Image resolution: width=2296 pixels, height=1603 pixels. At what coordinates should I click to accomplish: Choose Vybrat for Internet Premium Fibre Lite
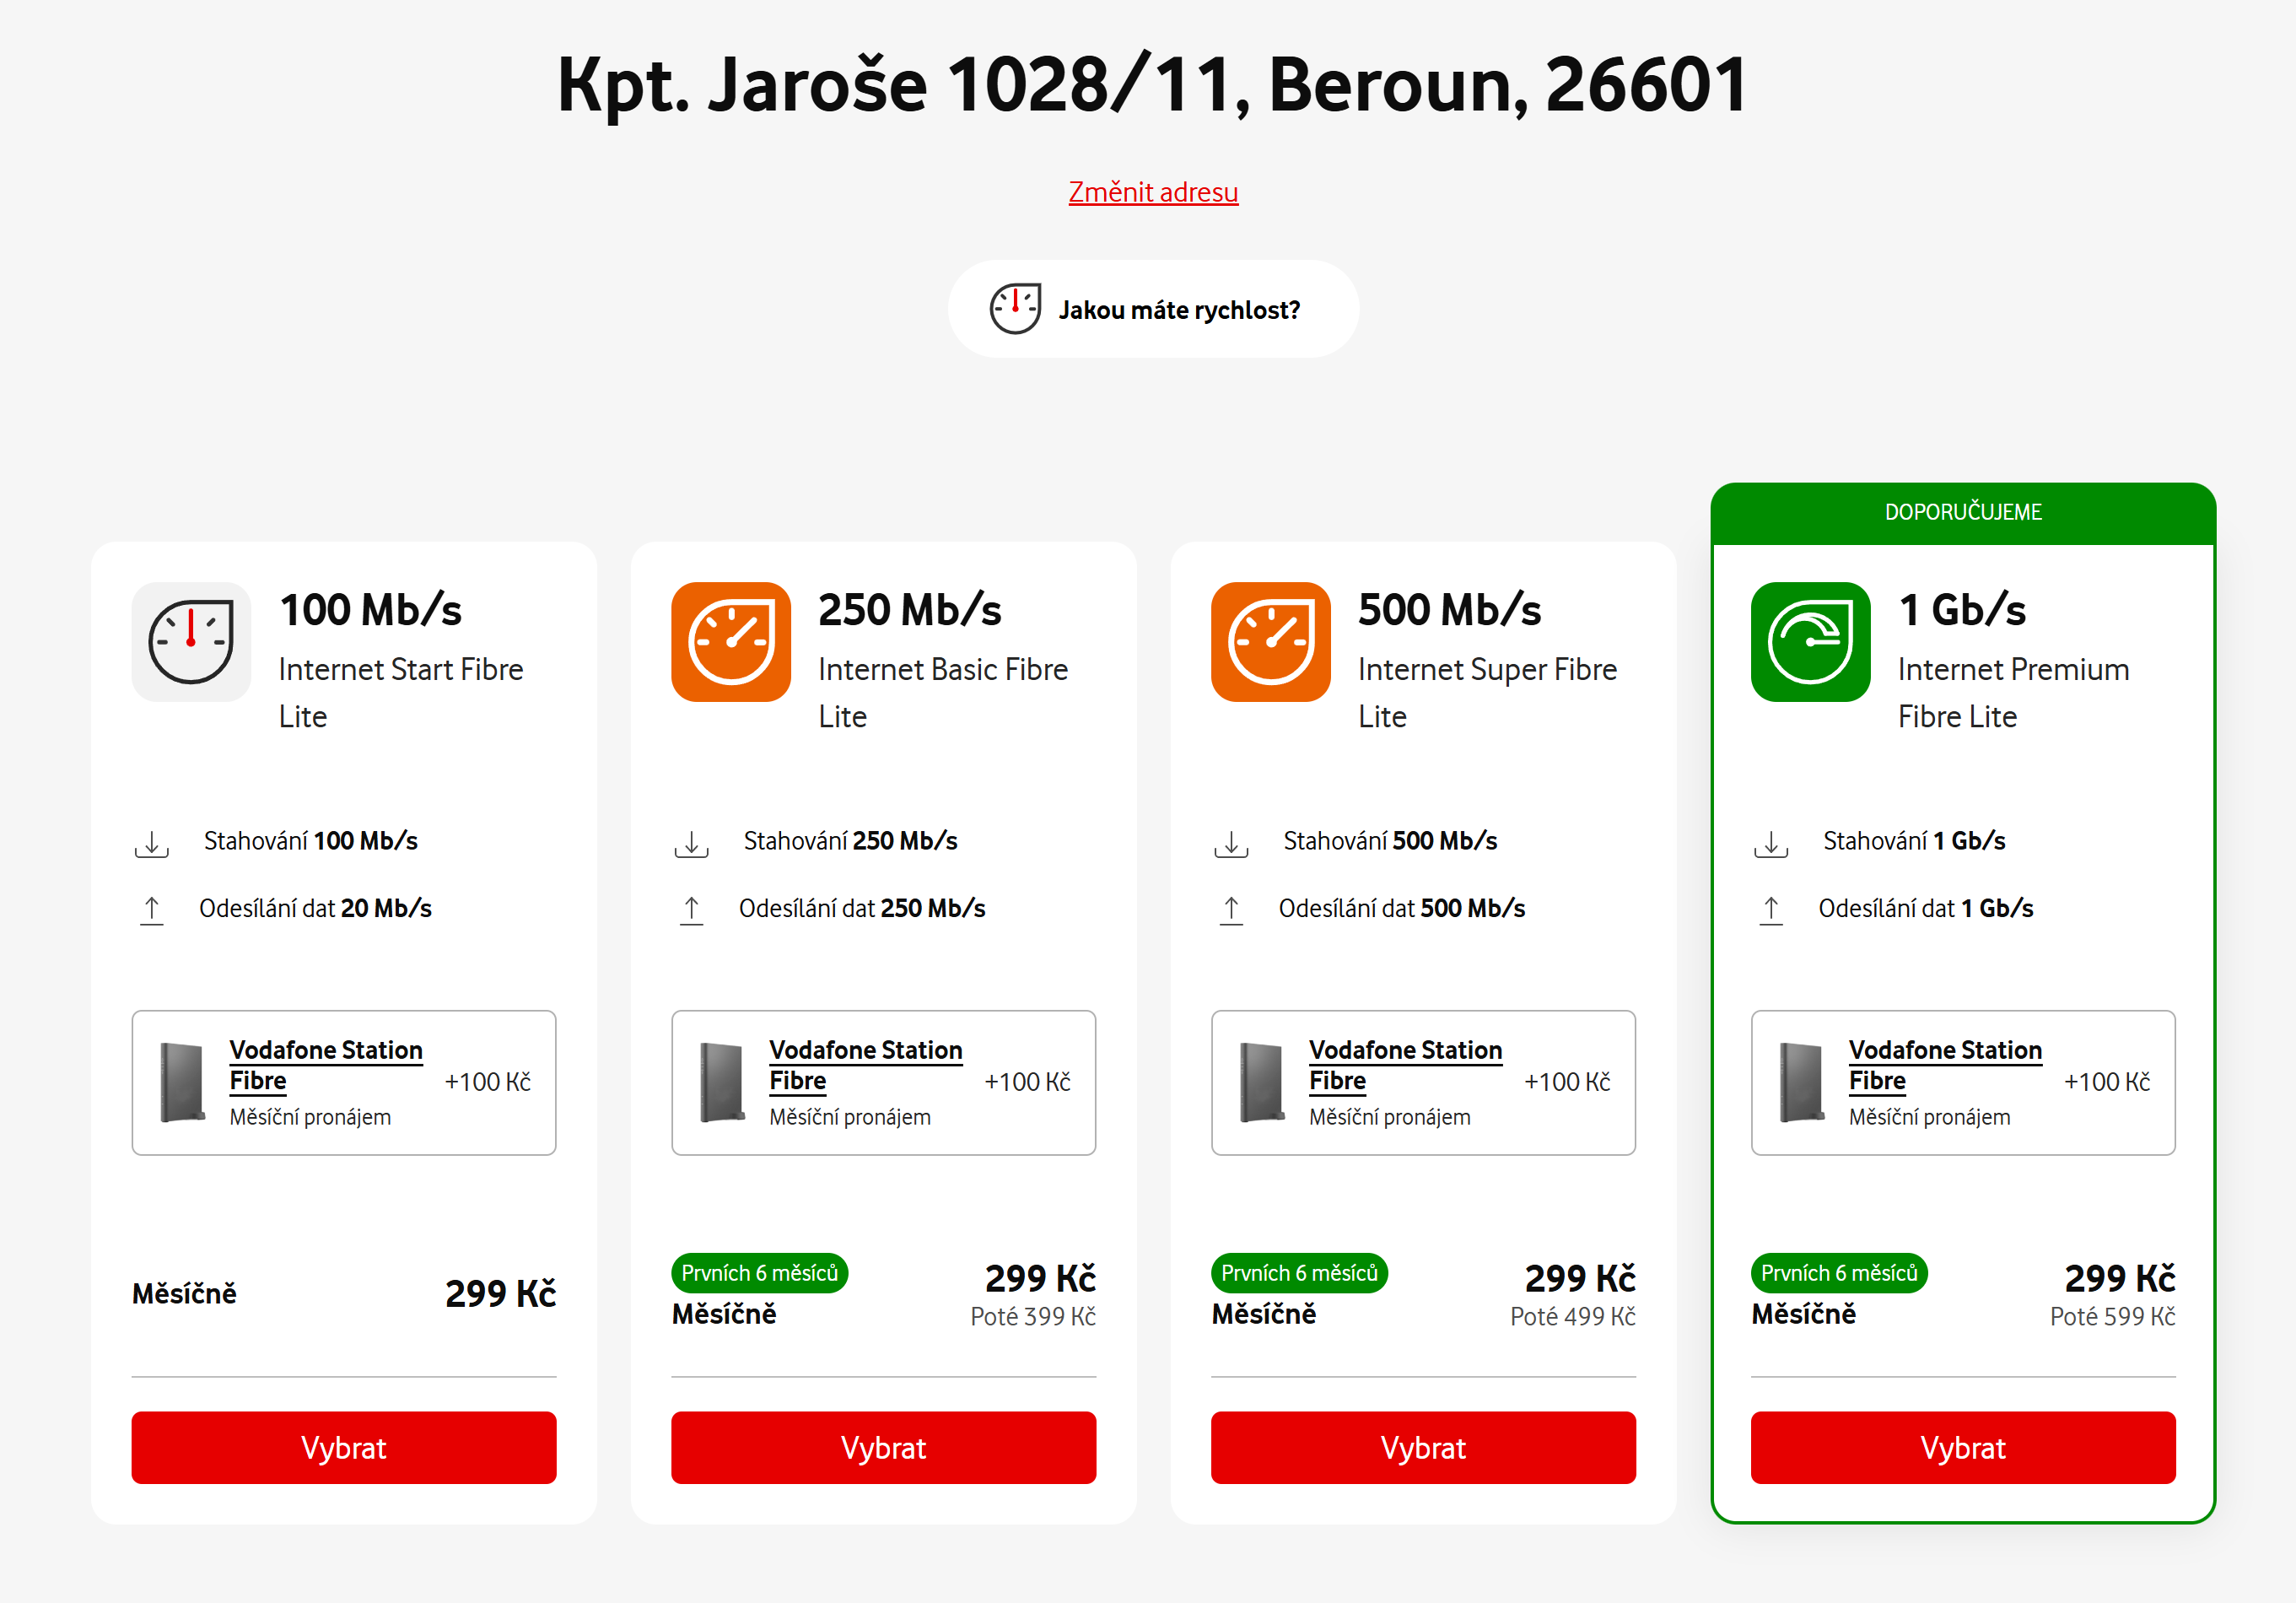1963,1447
